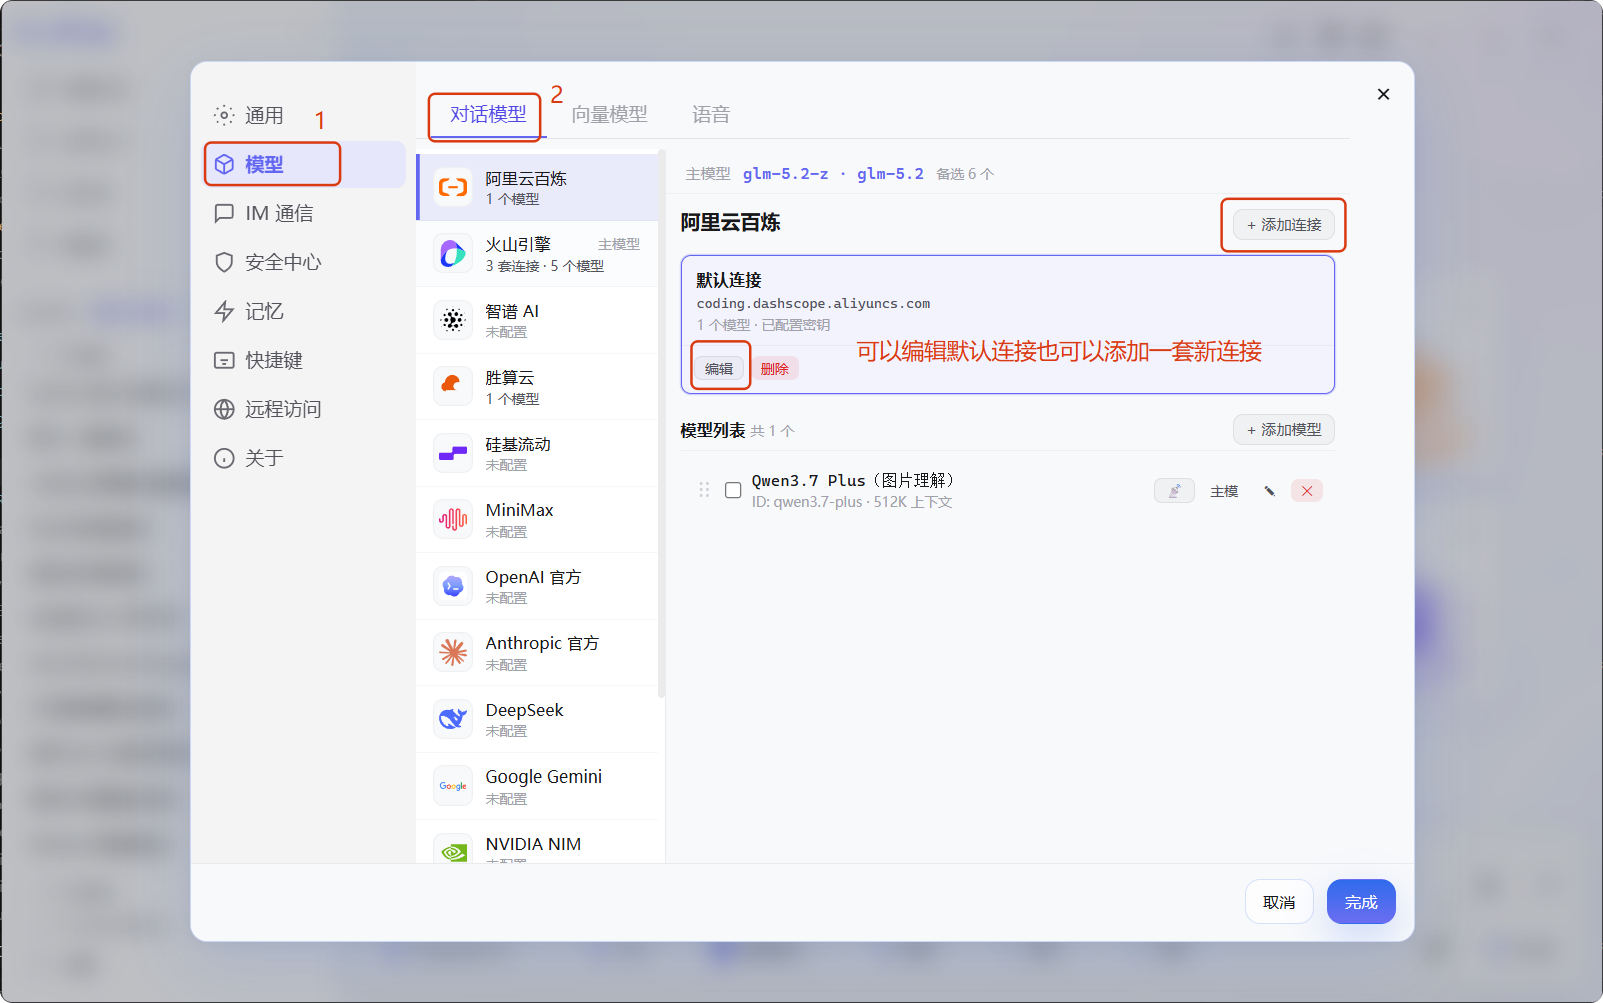The width and height of the screenshot is (1603, 1003).
Task: Switch to the 语音 tab
Action: tap(711, 114)
